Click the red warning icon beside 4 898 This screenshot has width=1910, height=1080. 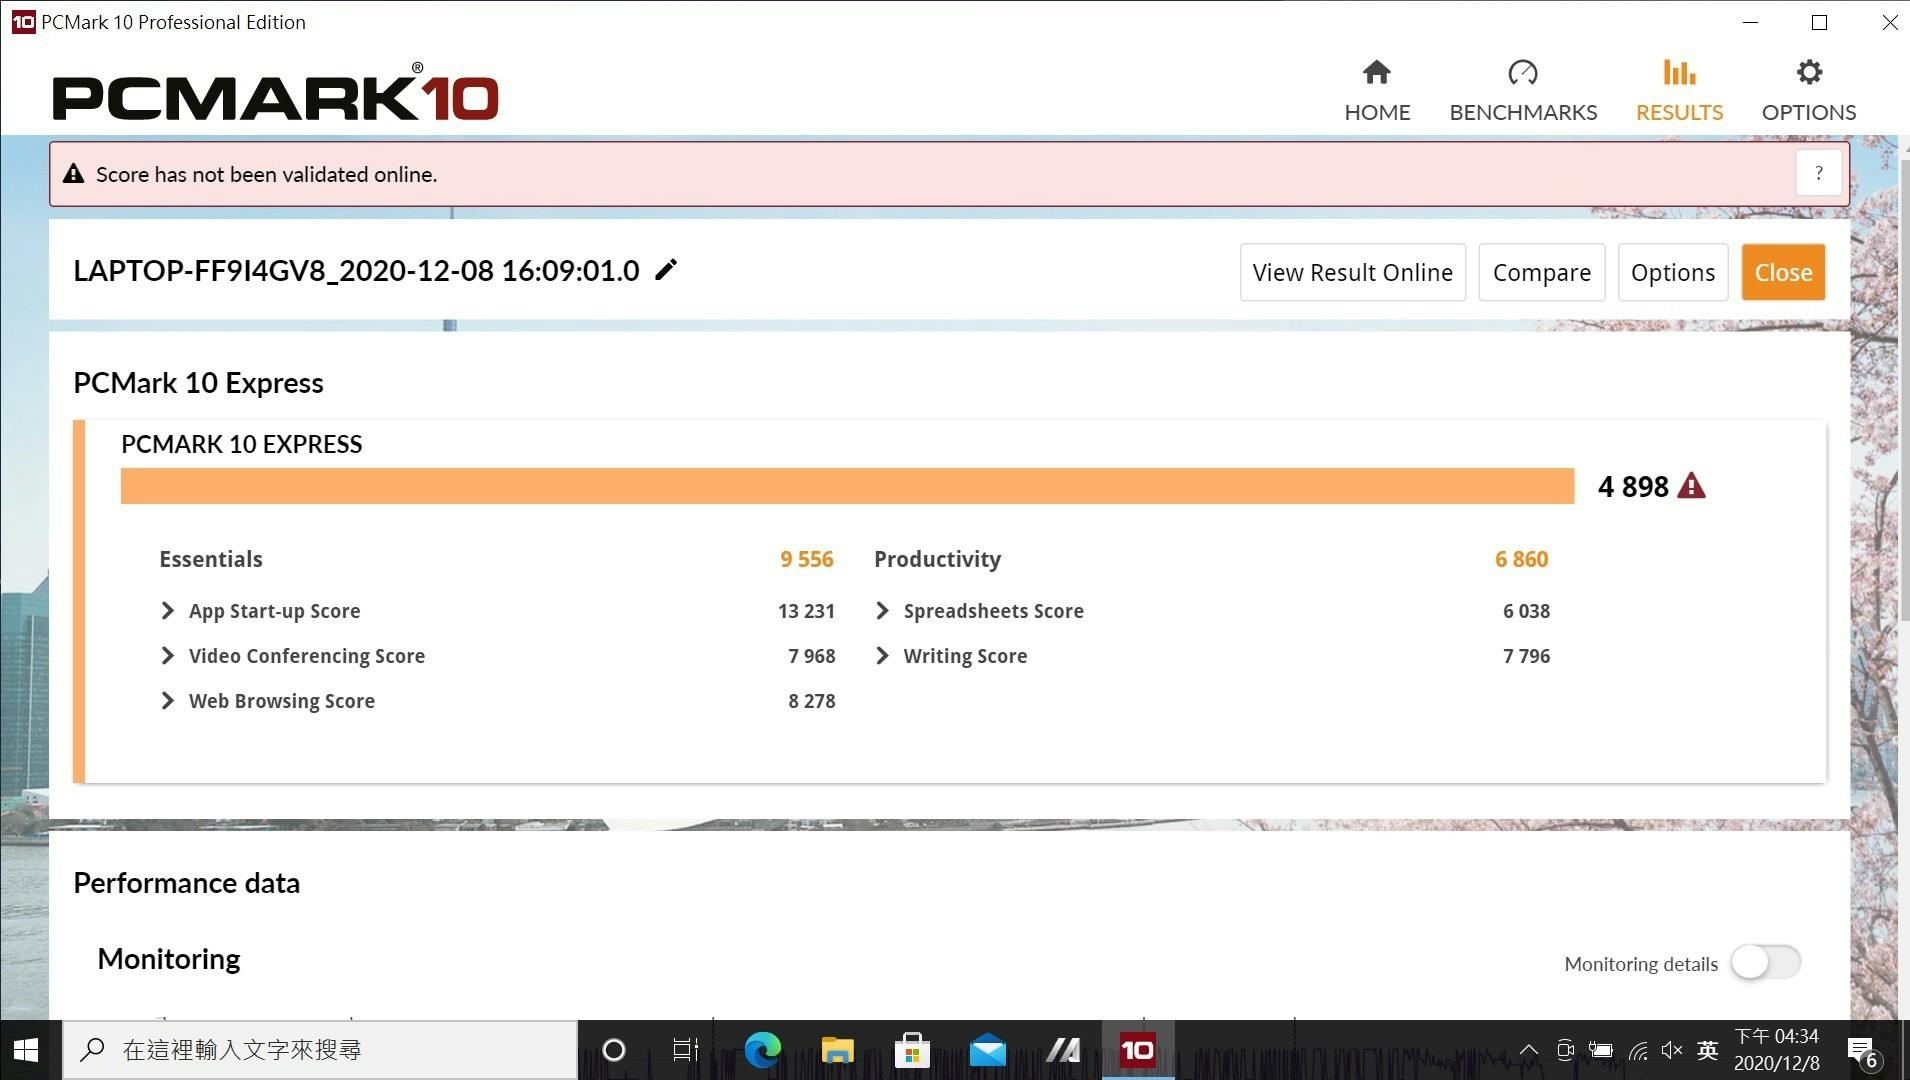click(1691, 486)
